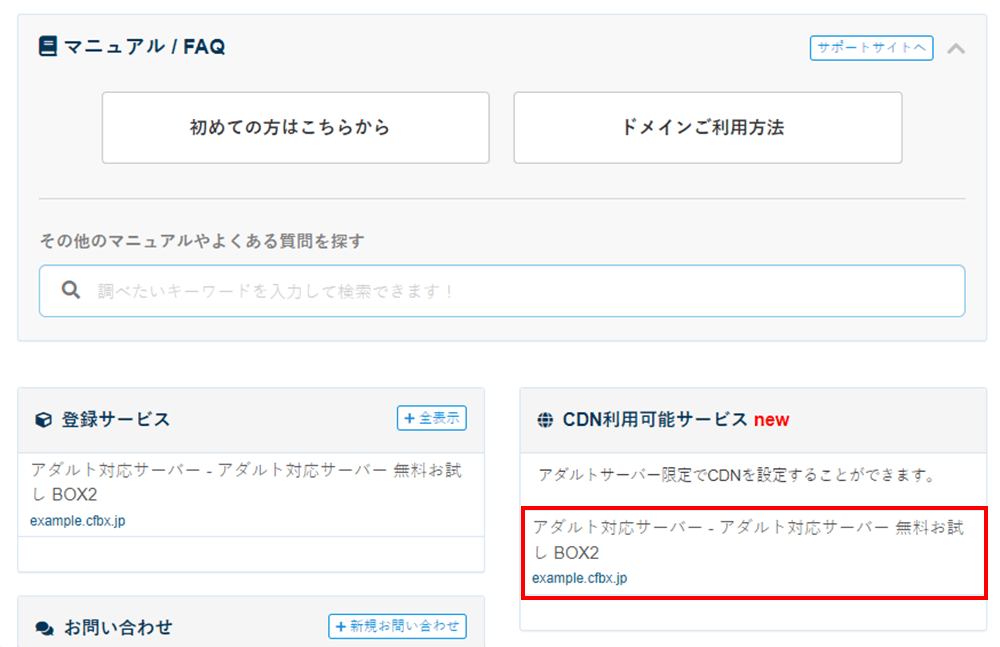Open example.cfbx.jp link under 登録サービス
This screenshot has width=1000, height=647.
click(77, 521)
